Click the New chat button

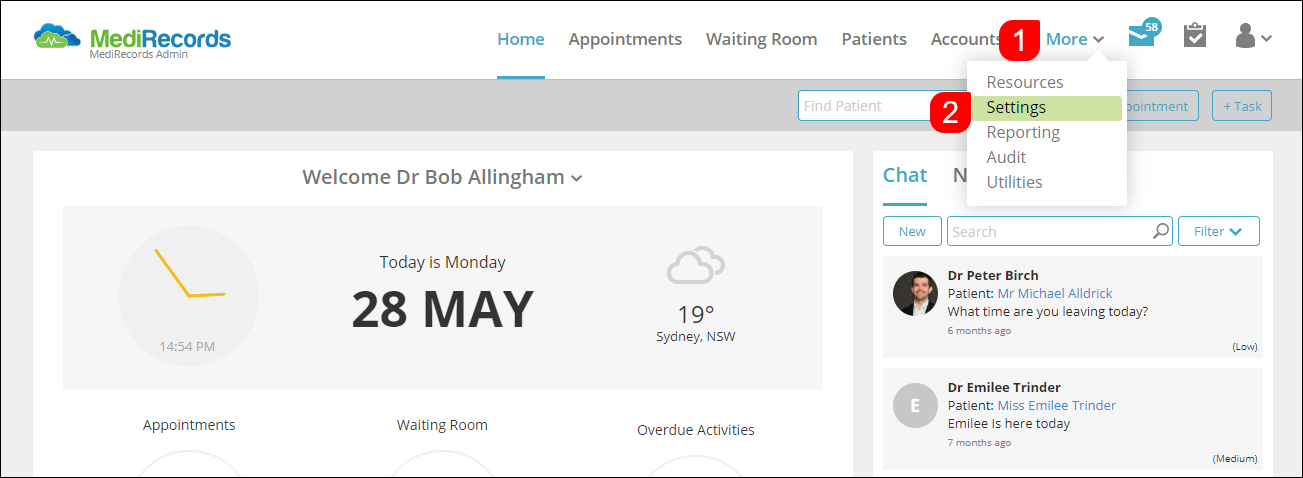pyautogui.click(x=912, y=231)
